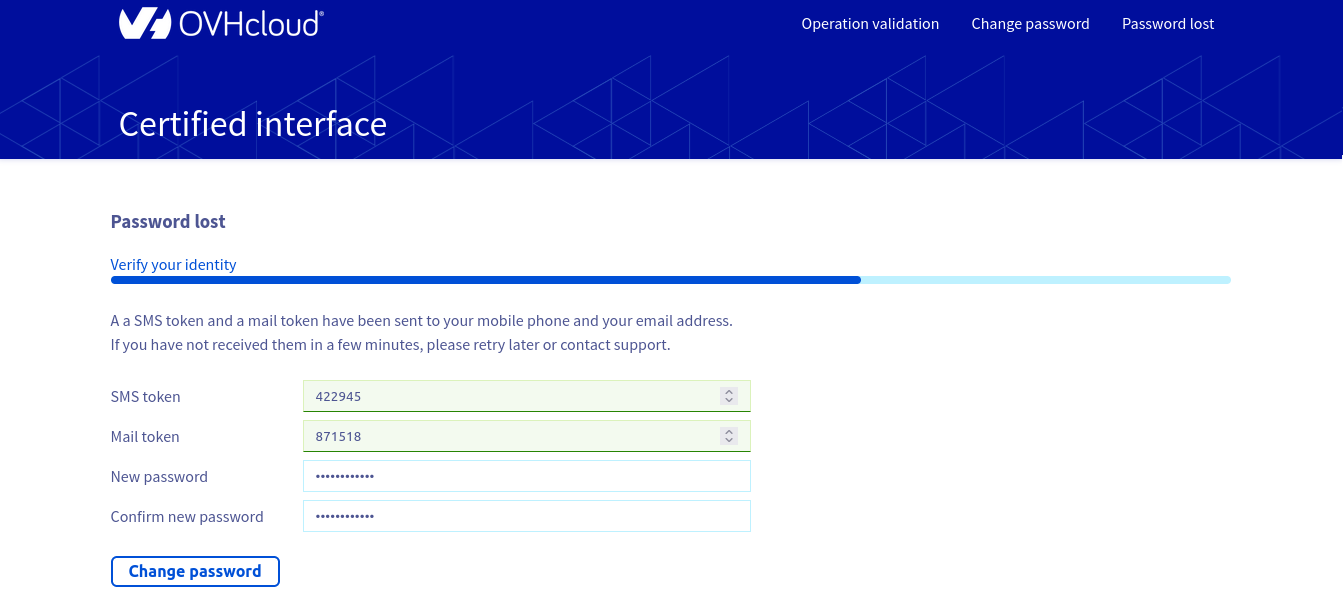The height and width of the screenshot is (600, 1343).
Task: Click the Verify your identity step label
Action: pos(174,265)
